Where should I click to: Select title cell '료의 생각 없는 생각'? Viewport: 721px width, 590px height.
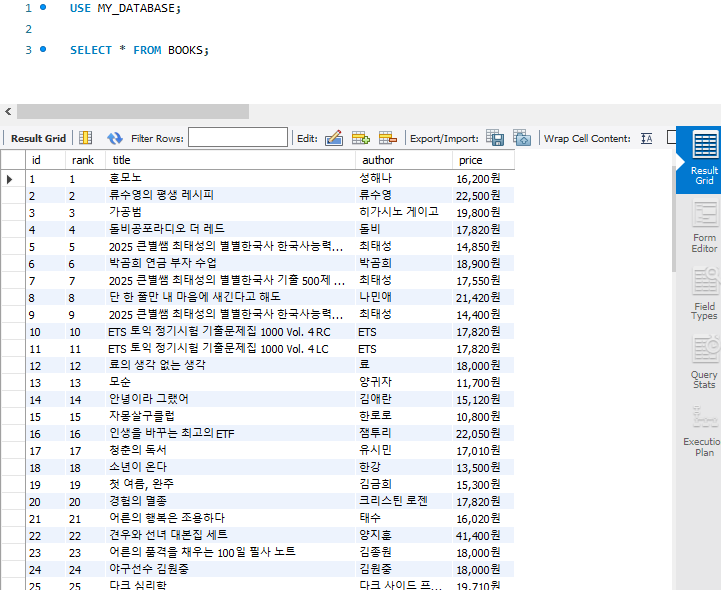tap(230, 366)
